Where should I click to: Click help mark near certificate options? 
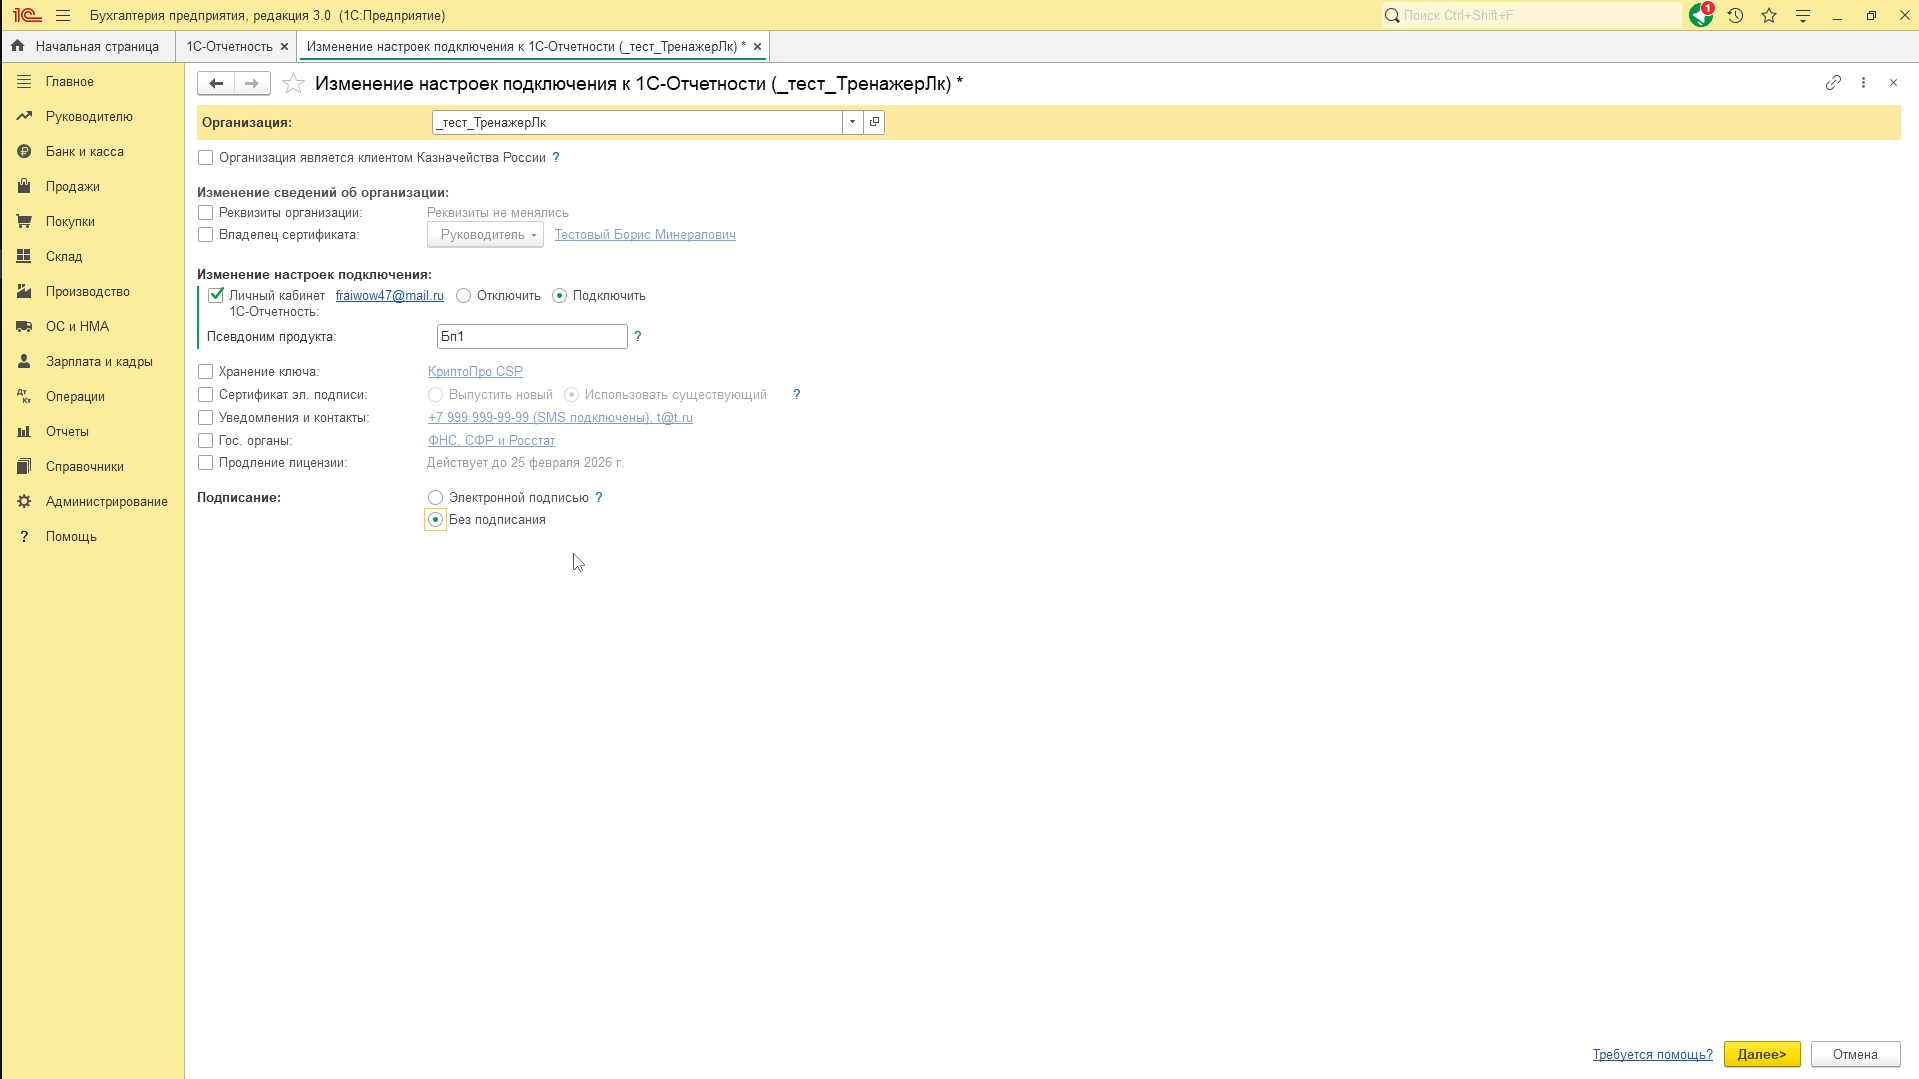(x=797, y=395)
